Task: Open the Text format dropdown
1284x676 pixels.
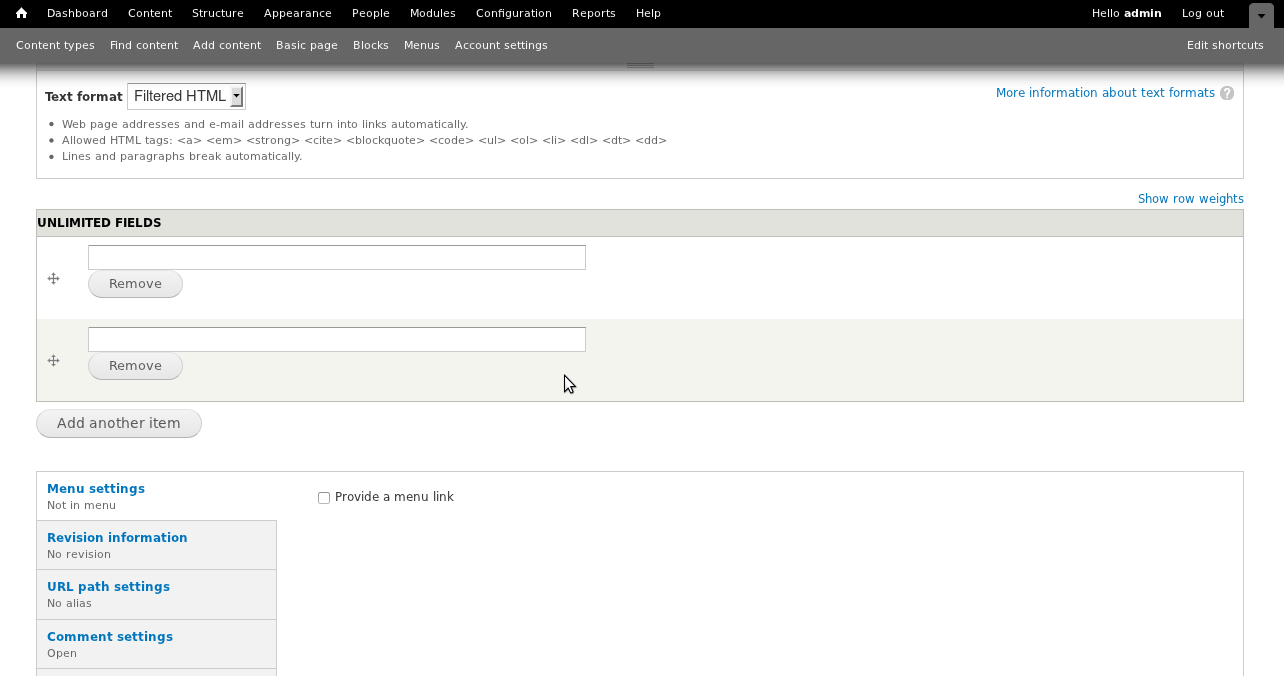Action: point(186,96)
